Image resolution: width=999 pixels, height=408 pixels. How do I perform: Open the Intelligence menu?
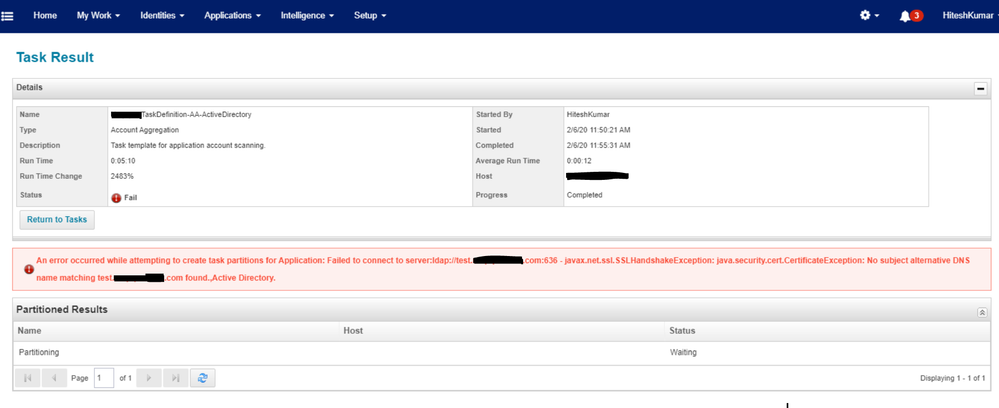[x=307, y=16]
